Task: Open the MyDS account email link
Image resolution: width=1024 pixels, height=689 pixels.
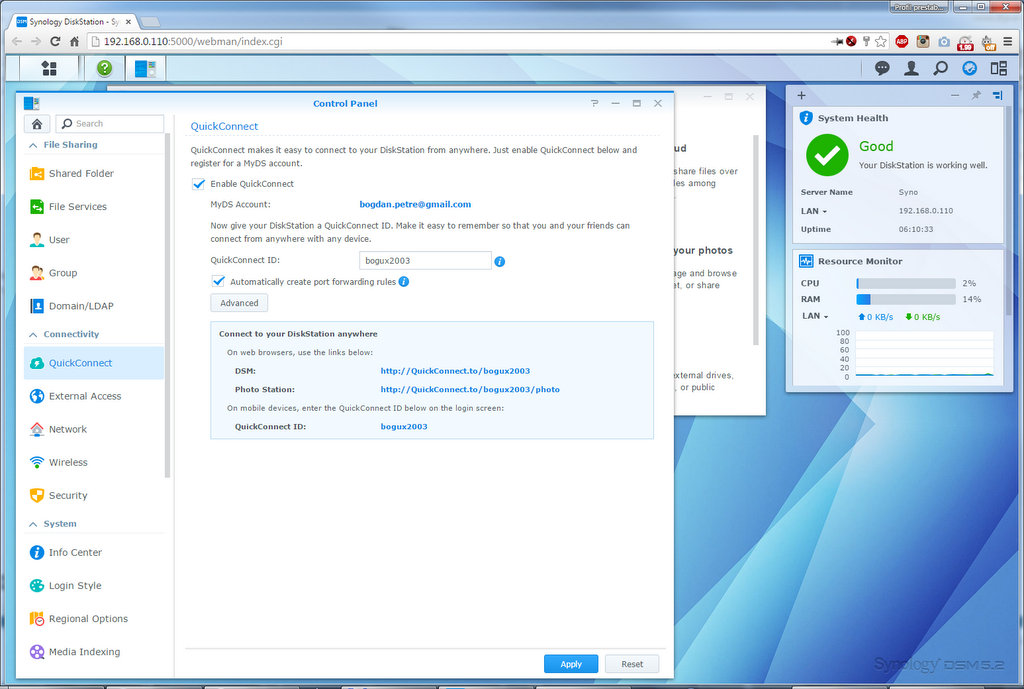Action: pos(415,204)
